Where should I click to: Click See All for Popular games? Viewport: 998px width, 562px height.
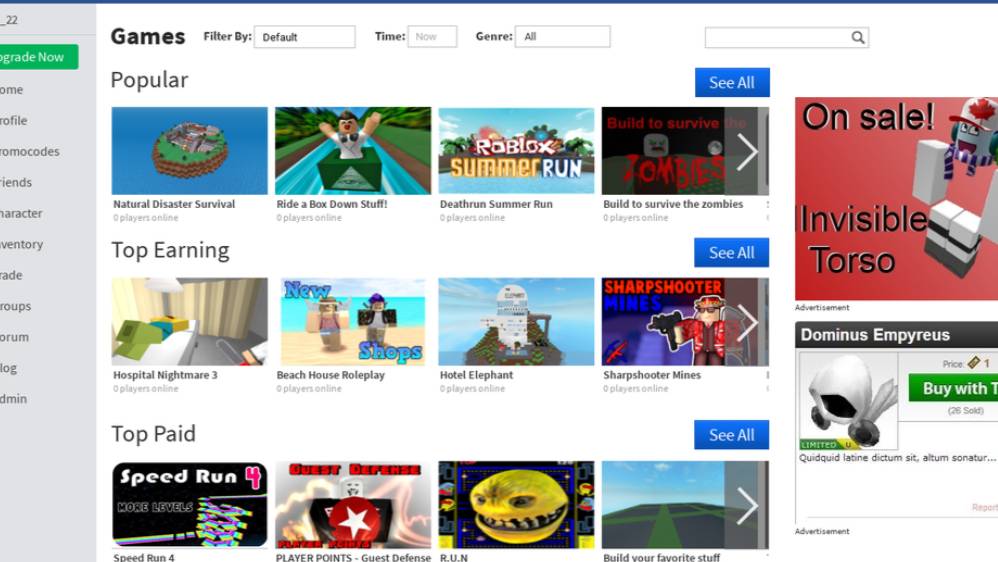pyautogui.click(x=732, y=83)
